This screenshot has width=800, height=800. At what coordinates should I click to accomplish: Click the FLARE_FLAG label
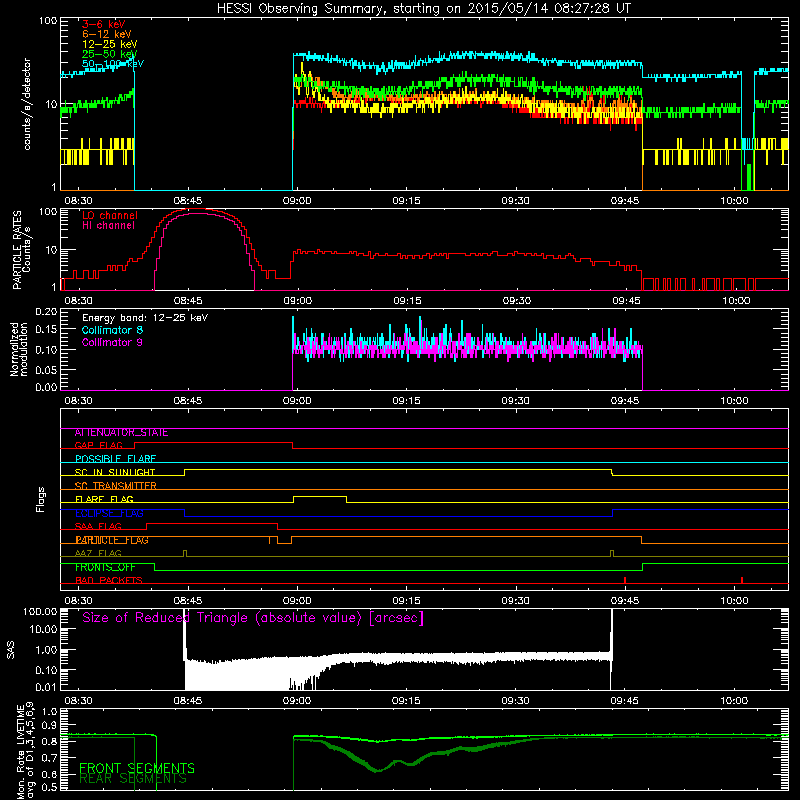tap(104, 499)
